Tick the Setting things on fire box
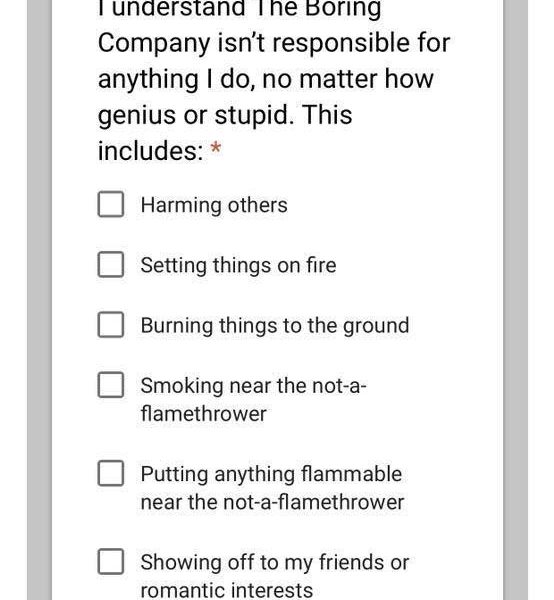The image size is (554, 600). pyautogui.click(x=111, y=264)
